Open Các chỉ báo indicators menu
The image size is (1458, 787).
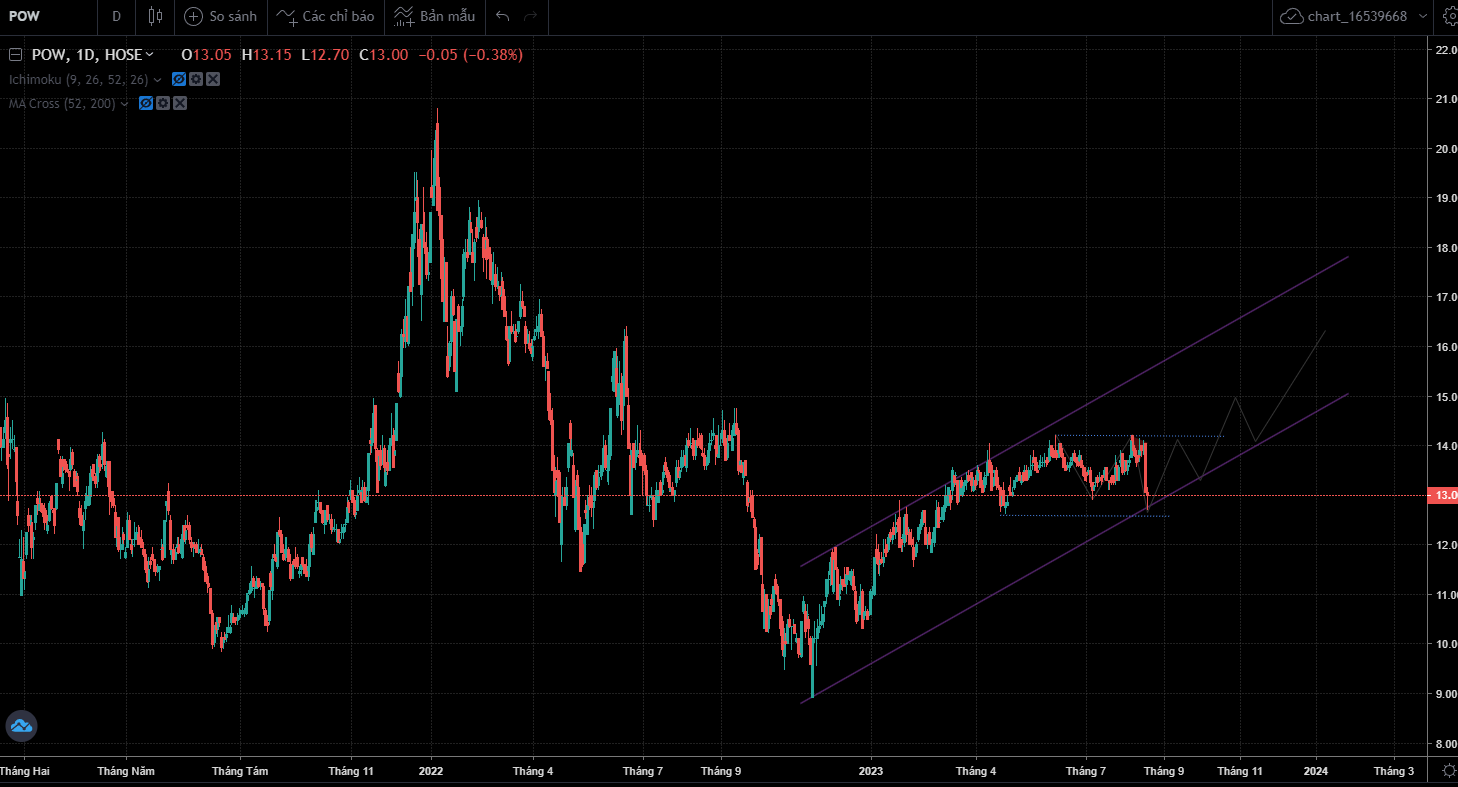click(x=325, y=16)
